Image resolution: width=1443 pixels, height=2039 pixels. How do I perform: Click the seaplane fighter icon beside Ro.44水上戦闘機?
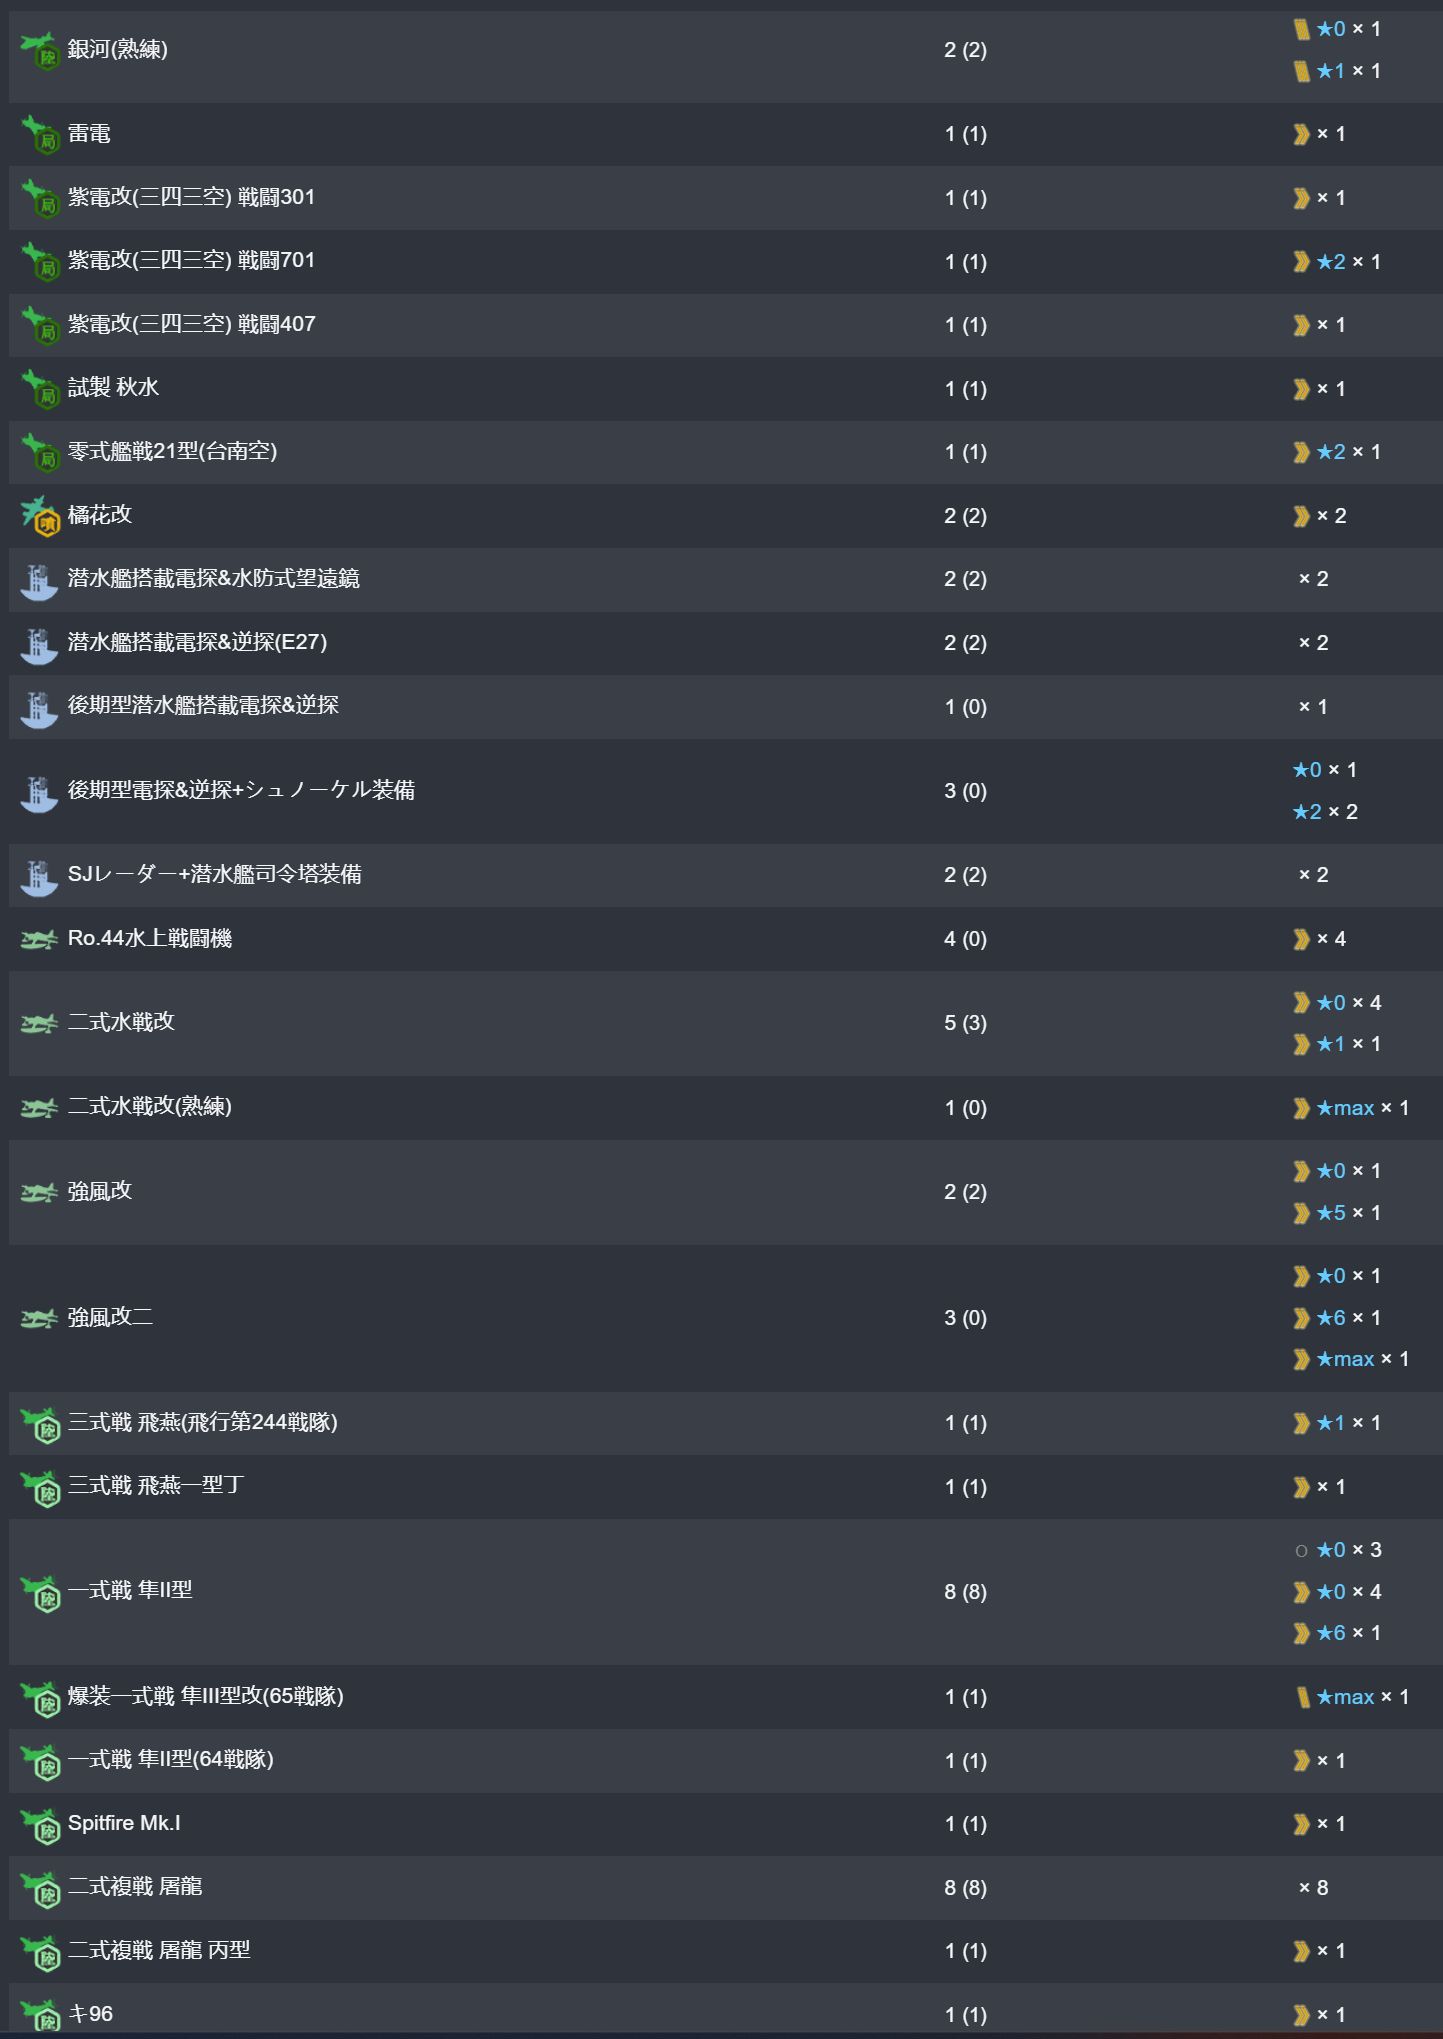click(x=40, y=939)
